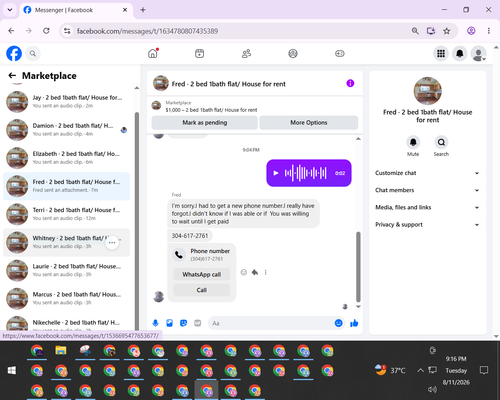Open the Gaming icon in top navigation
The width and height of the screenshot is (500, 400).
(340, 53)
